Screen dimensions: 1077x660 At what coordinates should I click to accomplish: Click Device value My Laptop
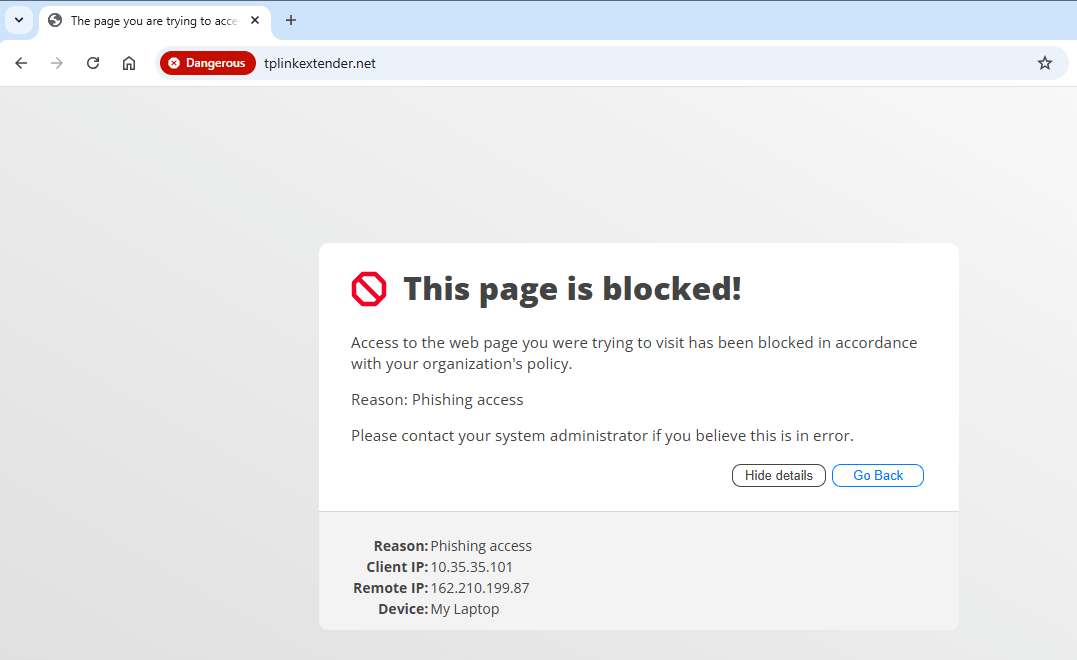pyautogui.click(x=464, y=609)
